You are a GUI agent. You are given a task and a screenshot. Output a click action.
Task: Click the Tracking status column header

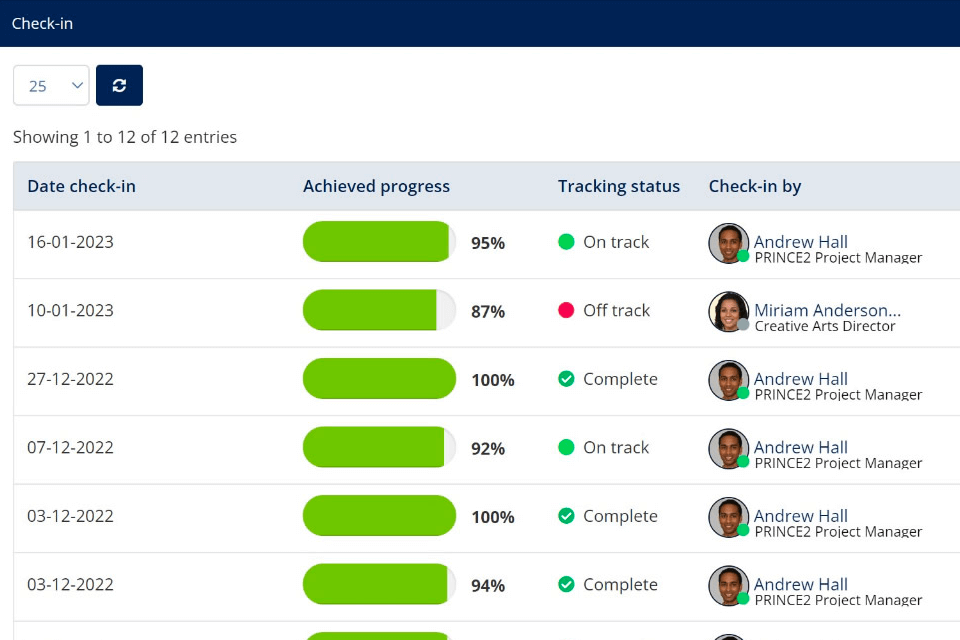click(x=620, y=186)
